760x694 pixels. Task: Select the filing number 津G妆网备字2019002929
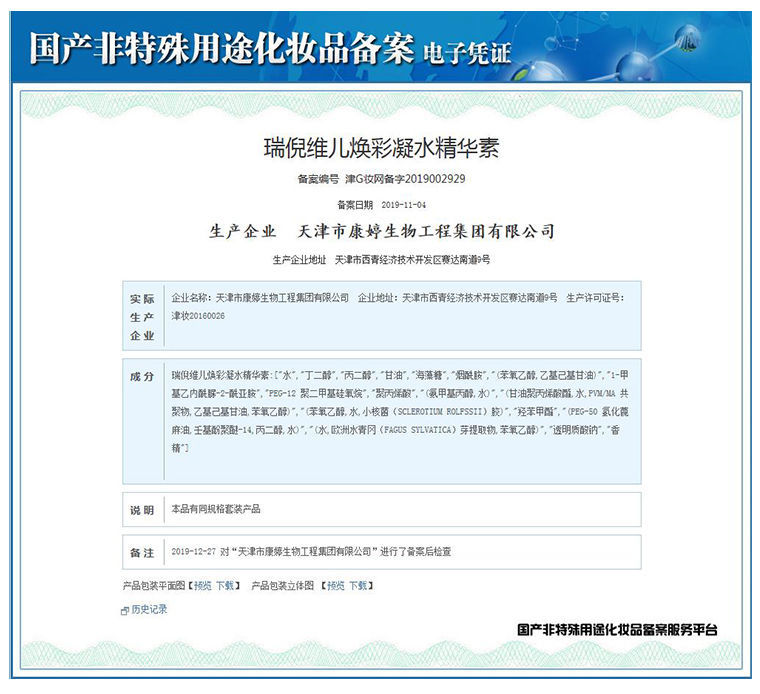click(x=405, y=179)
